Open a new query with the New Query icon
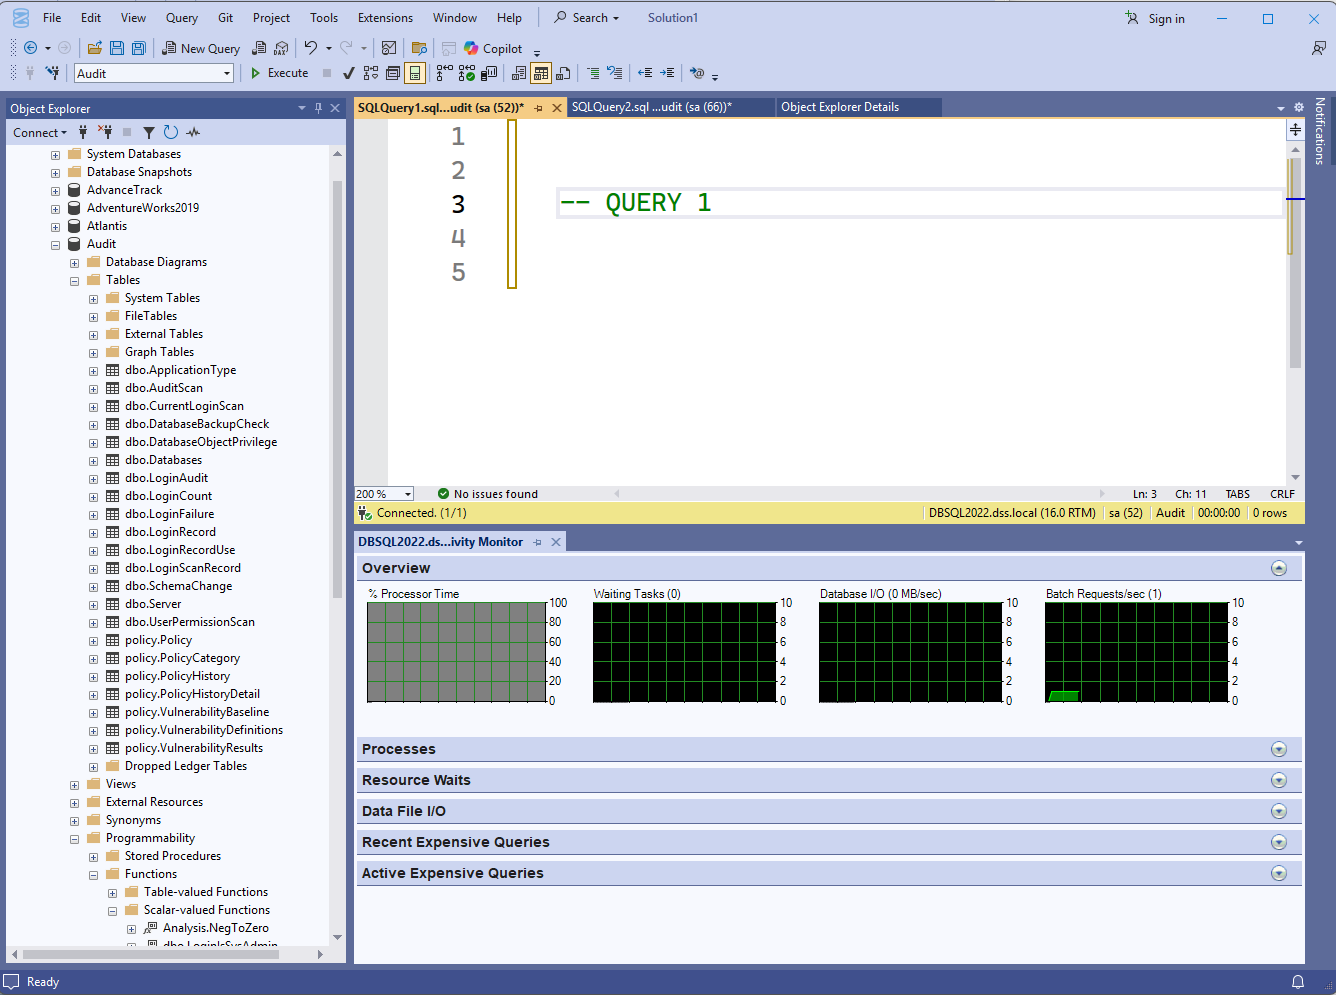Screen dimensions: 1336x995 click(200, 47)
